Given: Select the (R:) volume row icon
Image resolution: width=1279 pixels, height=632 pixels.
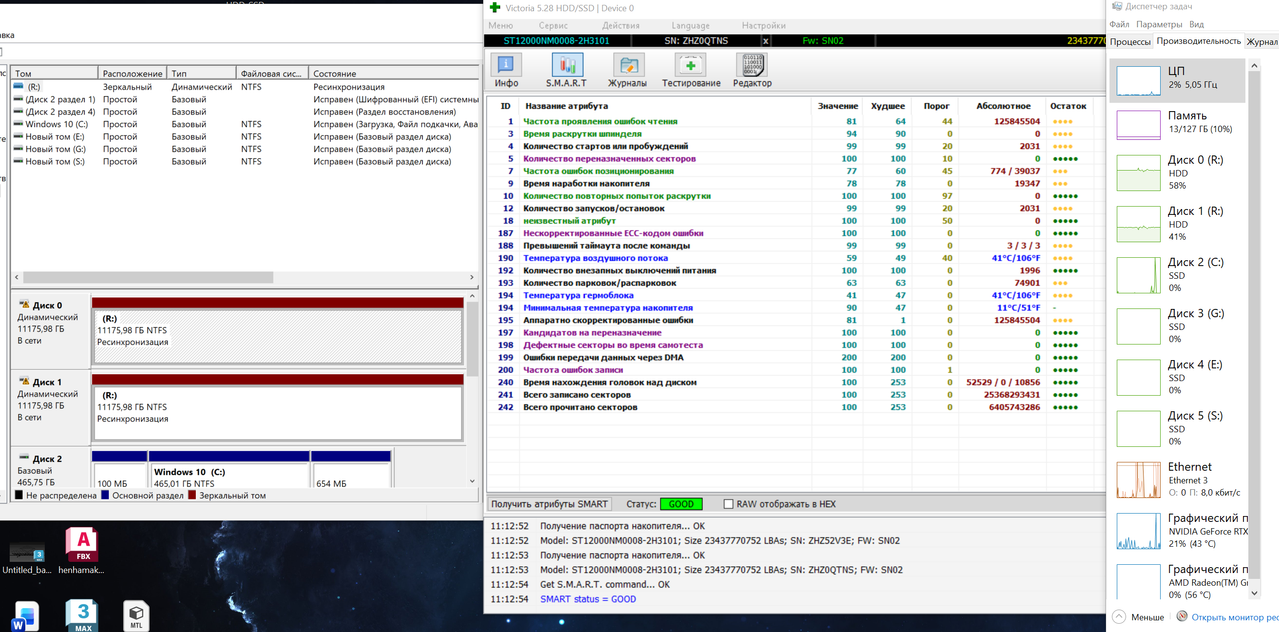Looking at the screenshot, I should (x=19, y=87).
